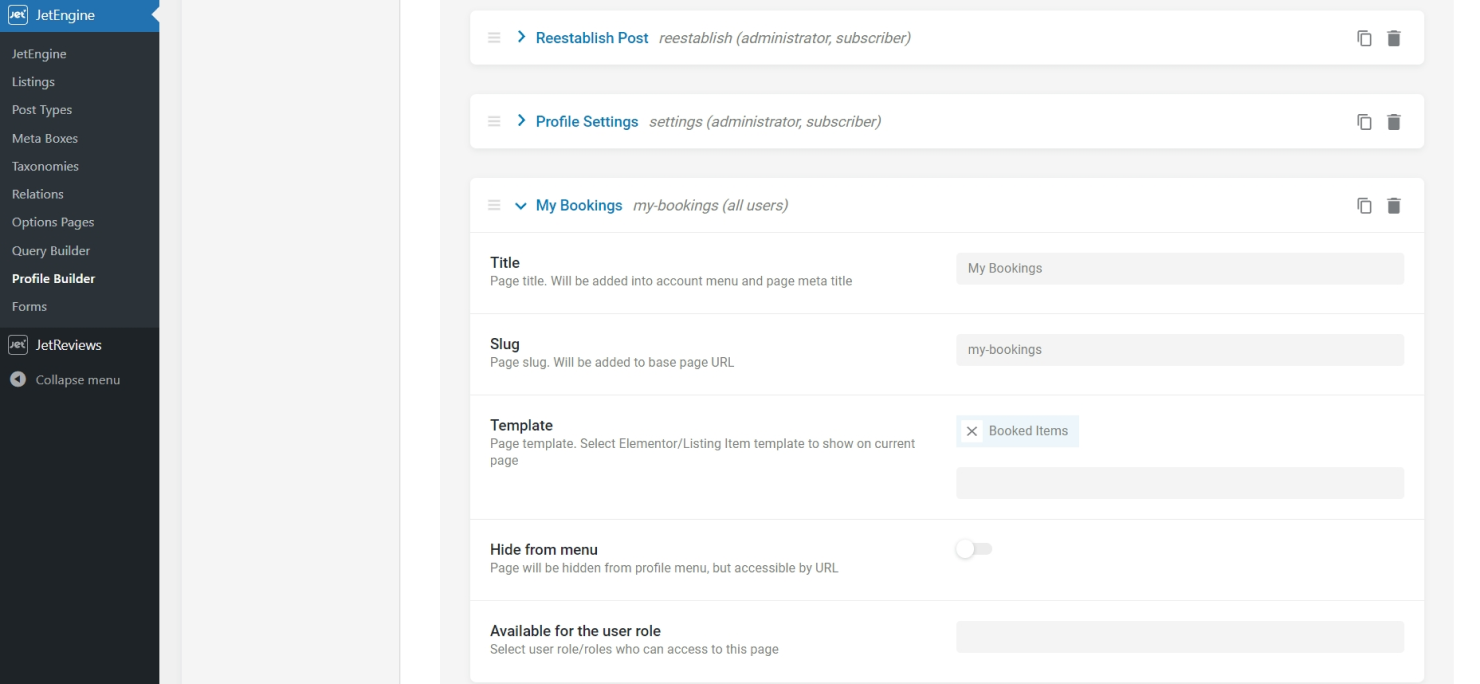Viewport: 1480px width, 684px height.
Task: Click the Reestablish Post title link
Action: (x=592, y=38)
